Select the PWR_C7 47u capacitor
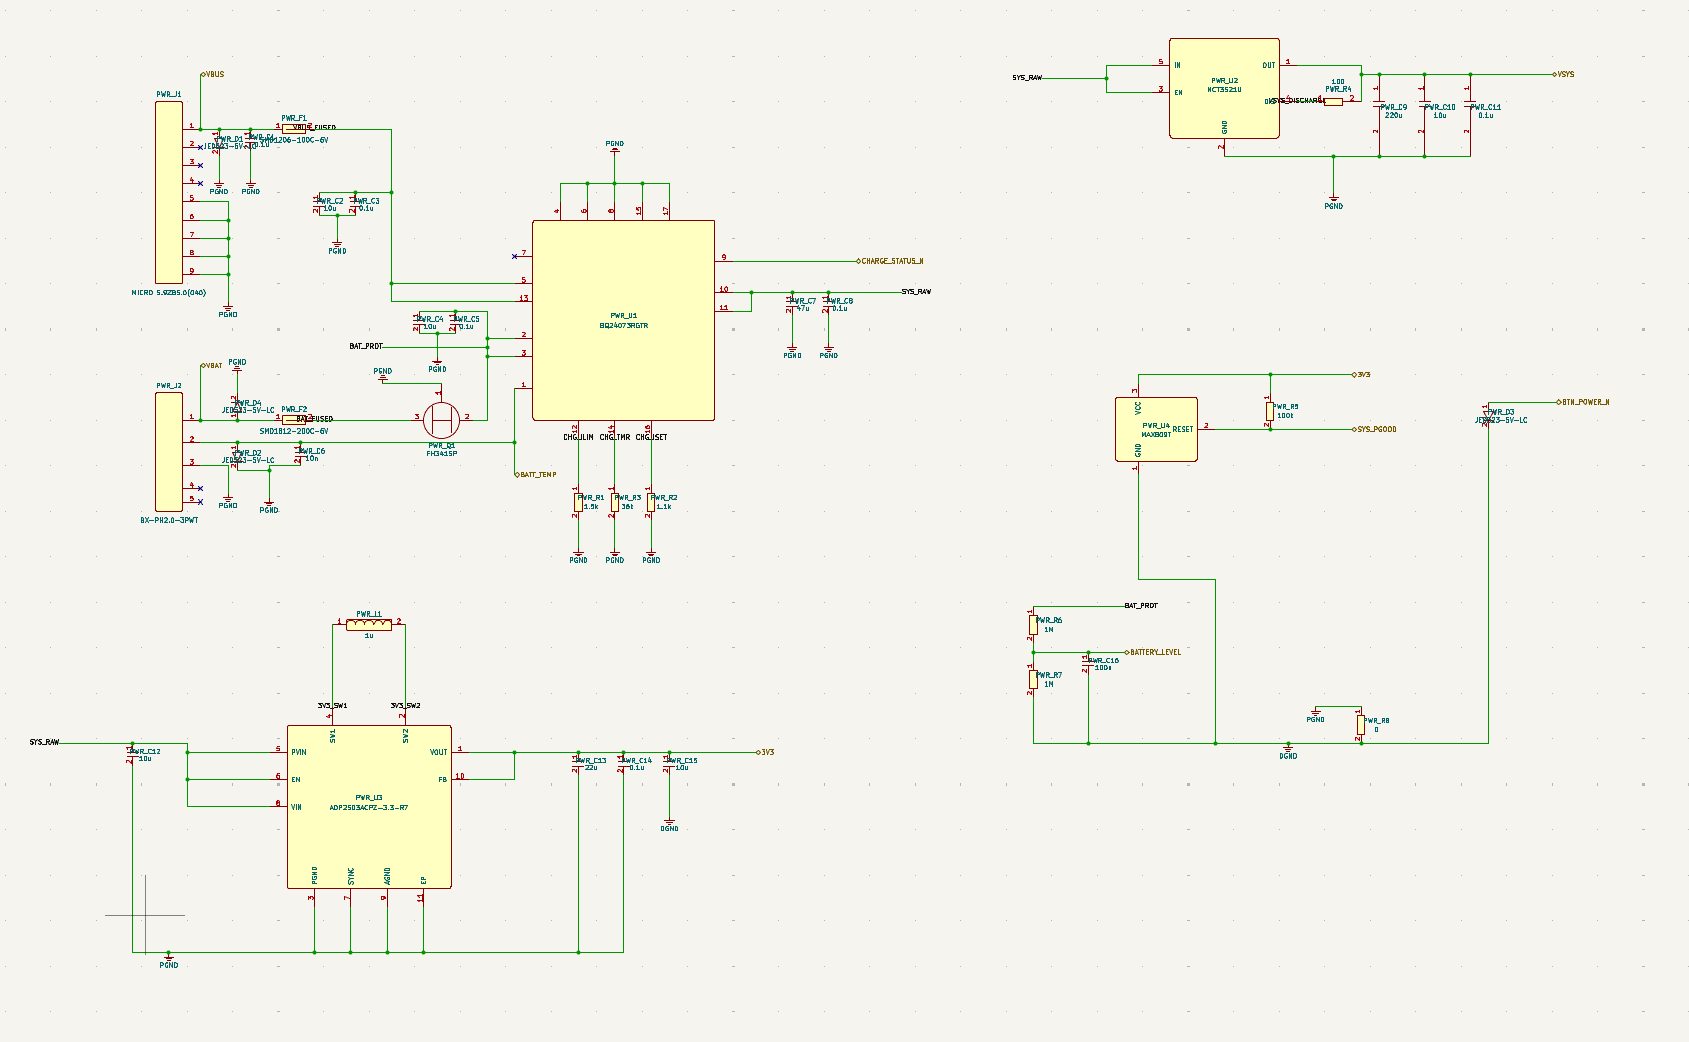Image resolution: width=1689 pixels, height=1042 pixels. point(792,304)
